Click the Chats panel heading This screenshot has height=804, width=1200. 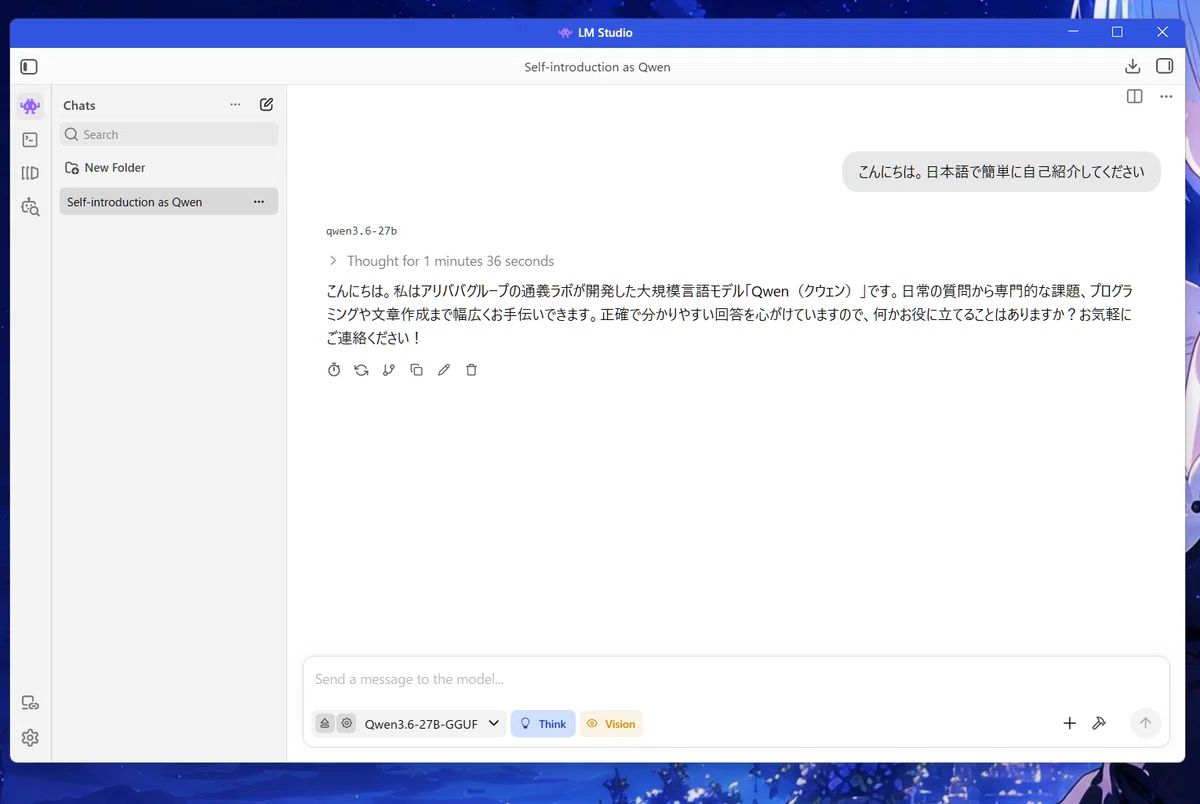80,105
